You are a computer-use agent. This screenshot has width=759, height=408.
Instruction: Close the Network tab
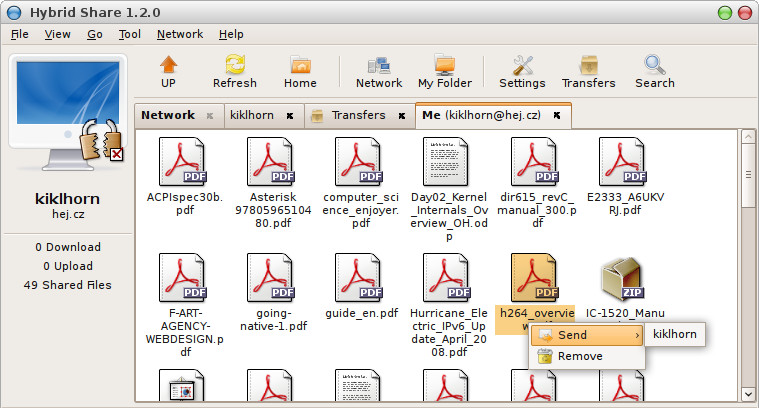pos(210,116)
